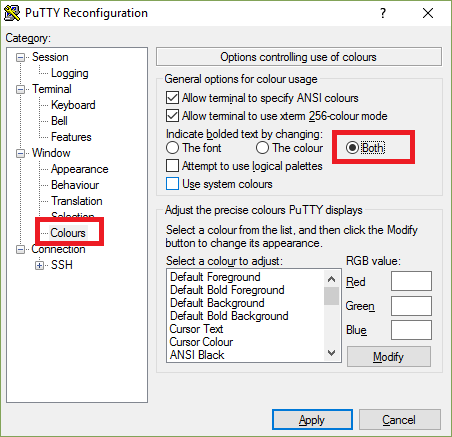Screen dimensions: 452x437
Task: Collapse the Session tree node
Action: coord(21,58)
